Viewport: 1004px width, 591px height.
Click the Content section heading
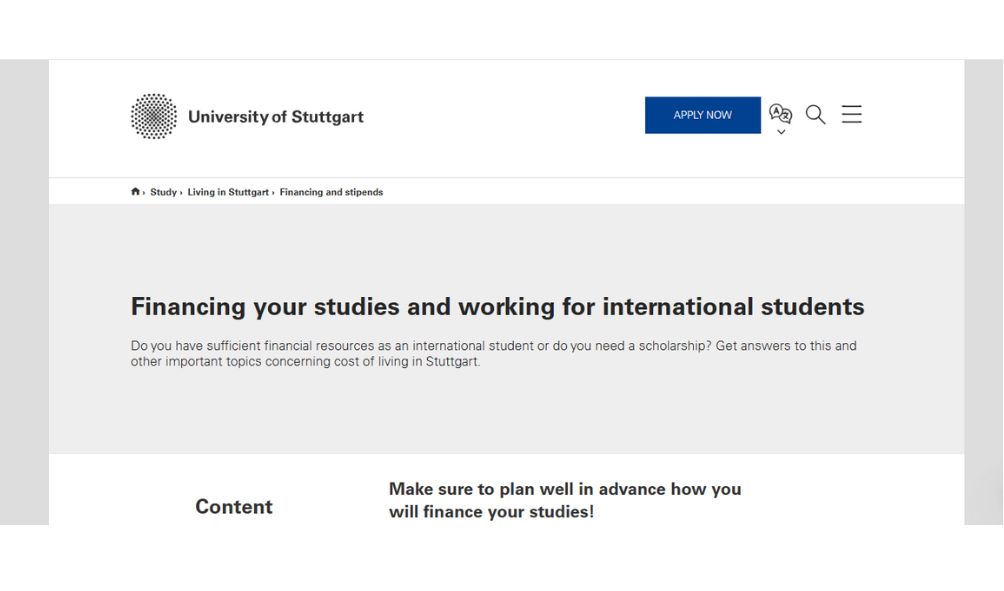click(234, 506)
